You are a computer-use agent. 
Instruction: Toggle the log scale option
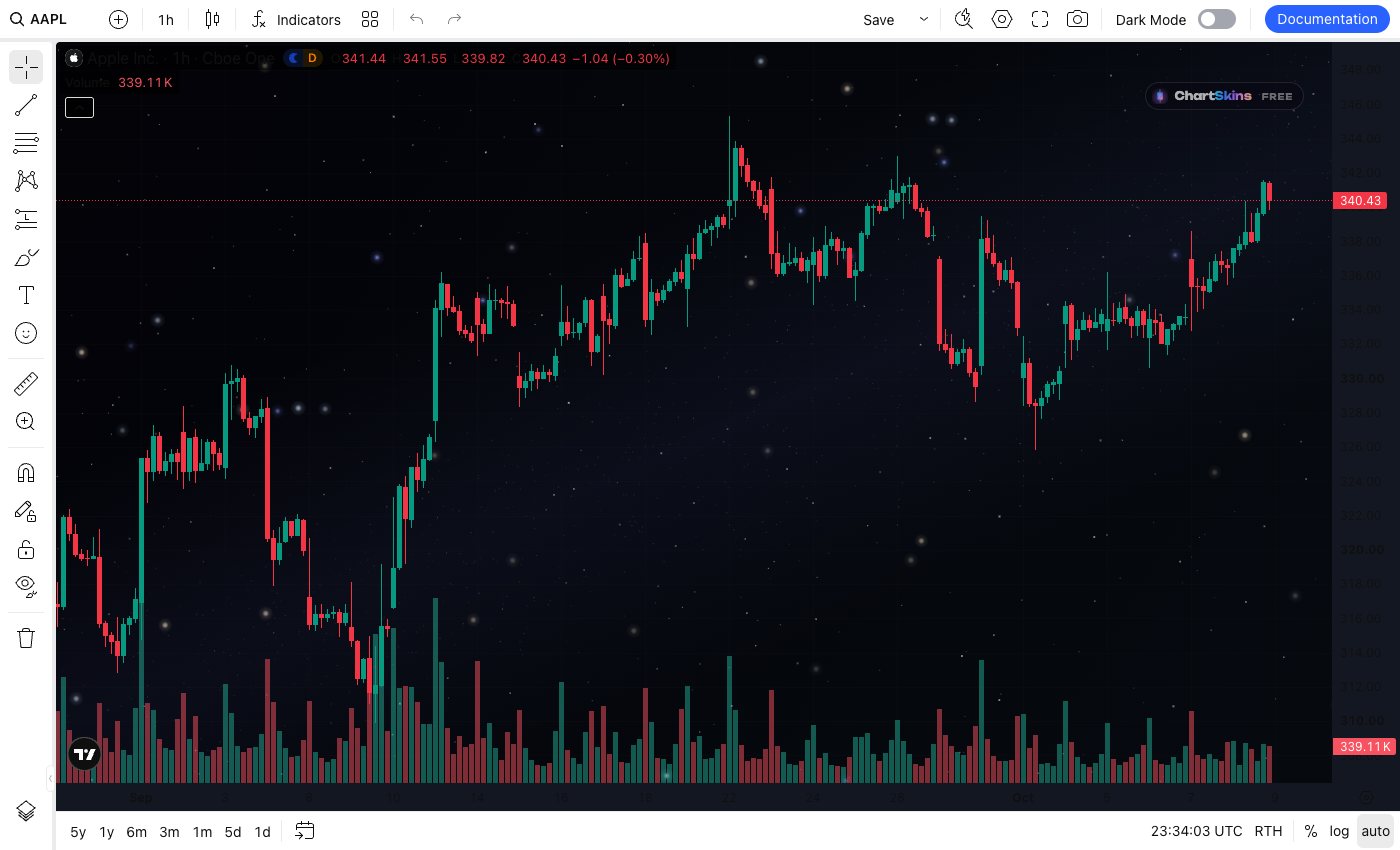[x=1339, y=831]
